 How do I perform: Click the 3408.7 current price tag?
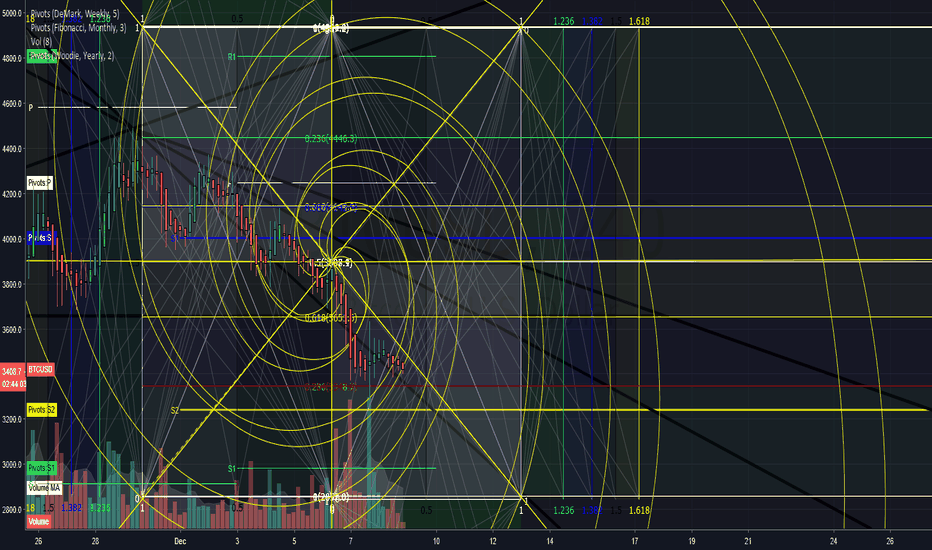tap(12, 371)
